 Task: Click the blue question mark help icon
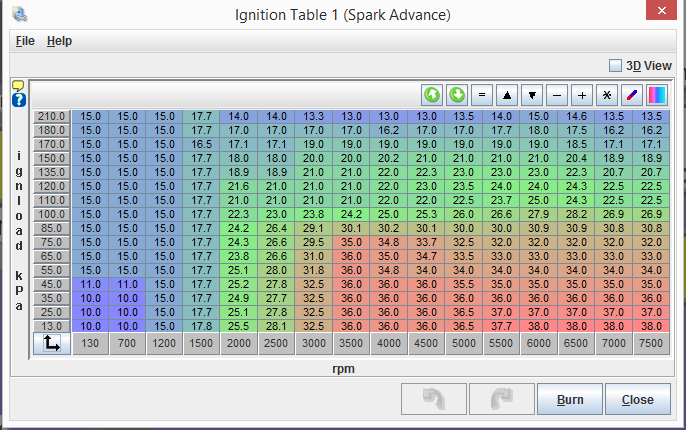(18, 100)
